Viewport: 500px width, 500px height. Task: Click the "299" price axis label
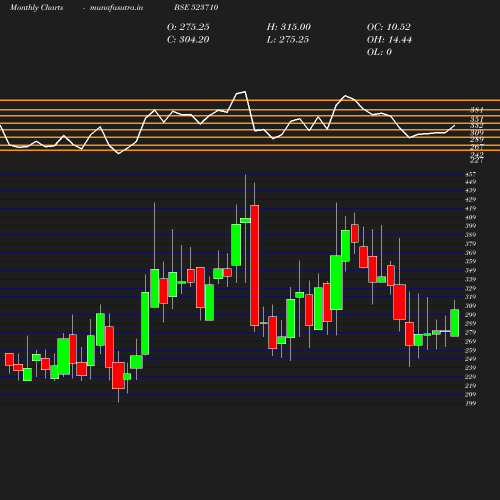click(471, 315)
